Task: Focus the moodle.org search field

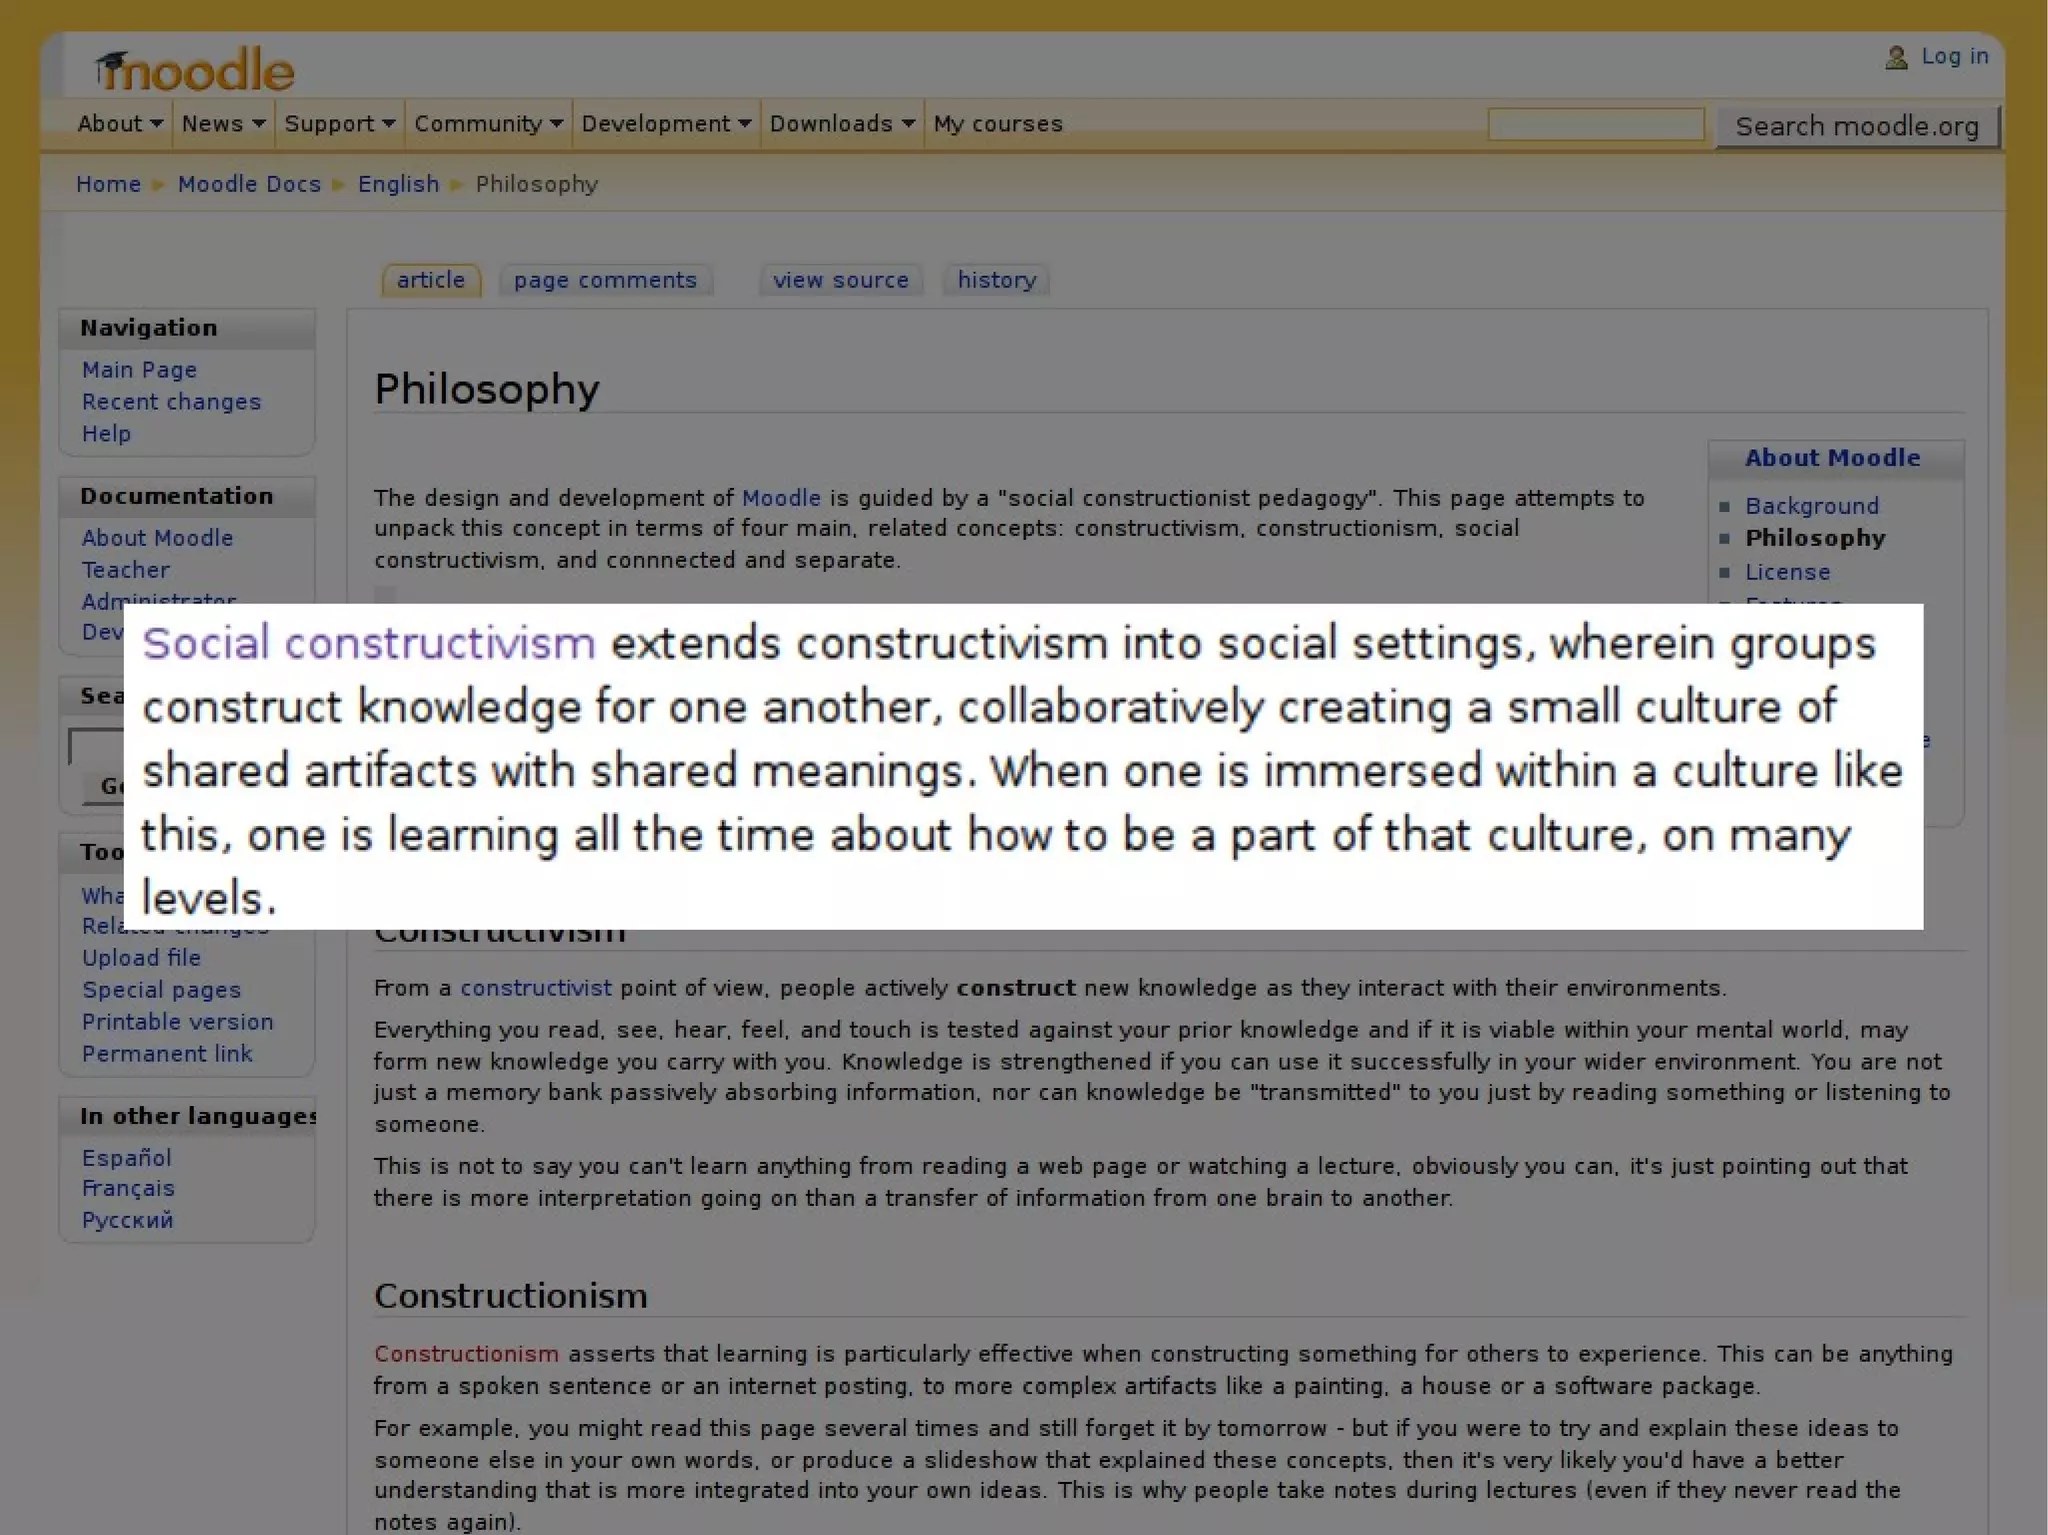Action: pyautogui.click(x=1596, y=125)
